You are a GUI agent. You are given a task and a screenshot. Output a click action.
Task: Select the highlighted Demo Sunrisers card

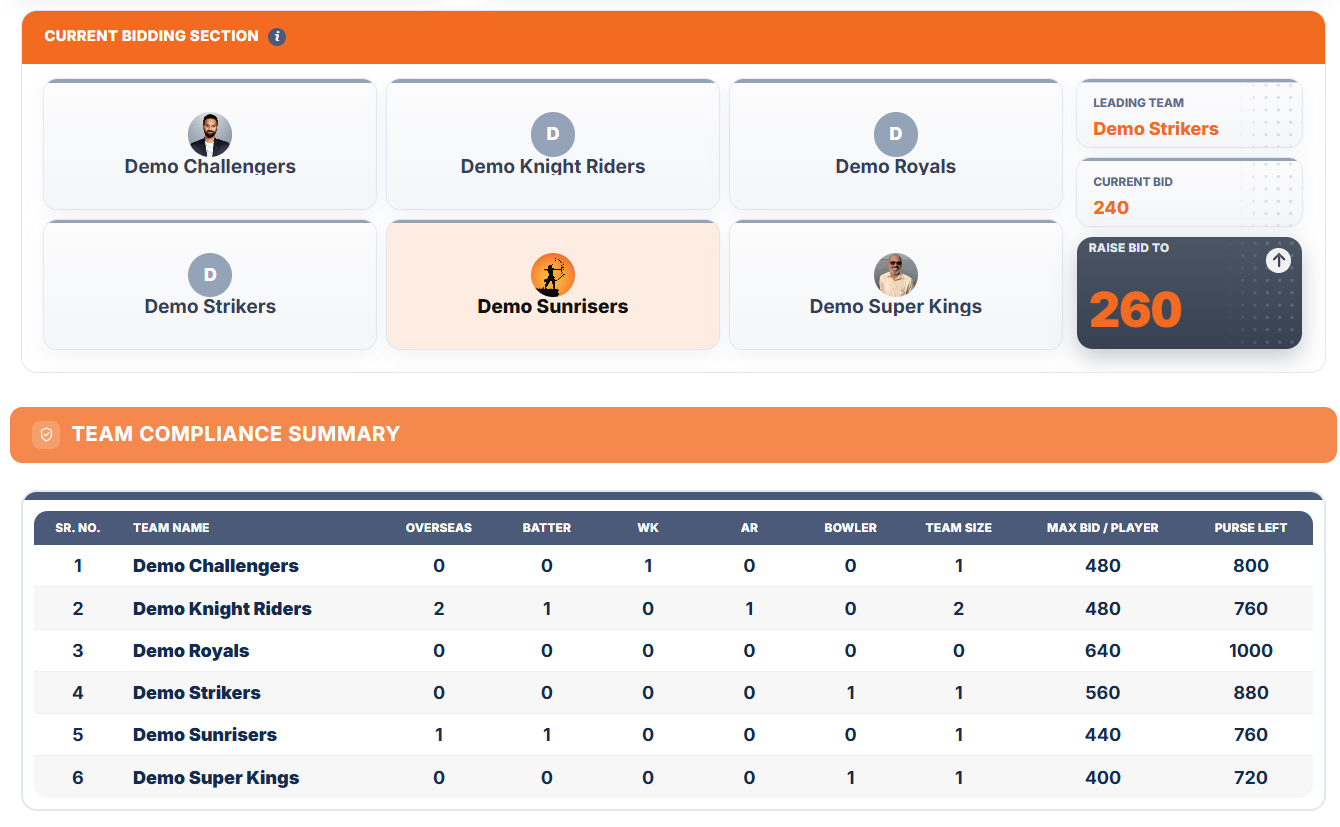(553, 285)
